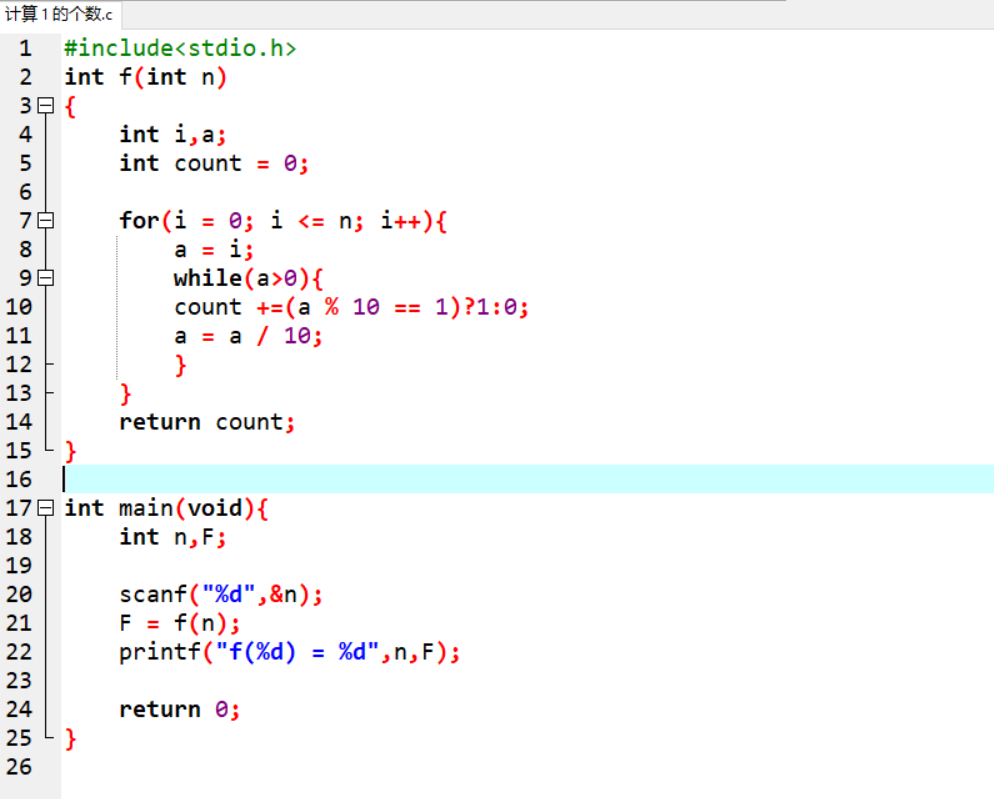Click the 'a = a / 10;' statement
The image size is (994, 799).
tap(248, 336)
